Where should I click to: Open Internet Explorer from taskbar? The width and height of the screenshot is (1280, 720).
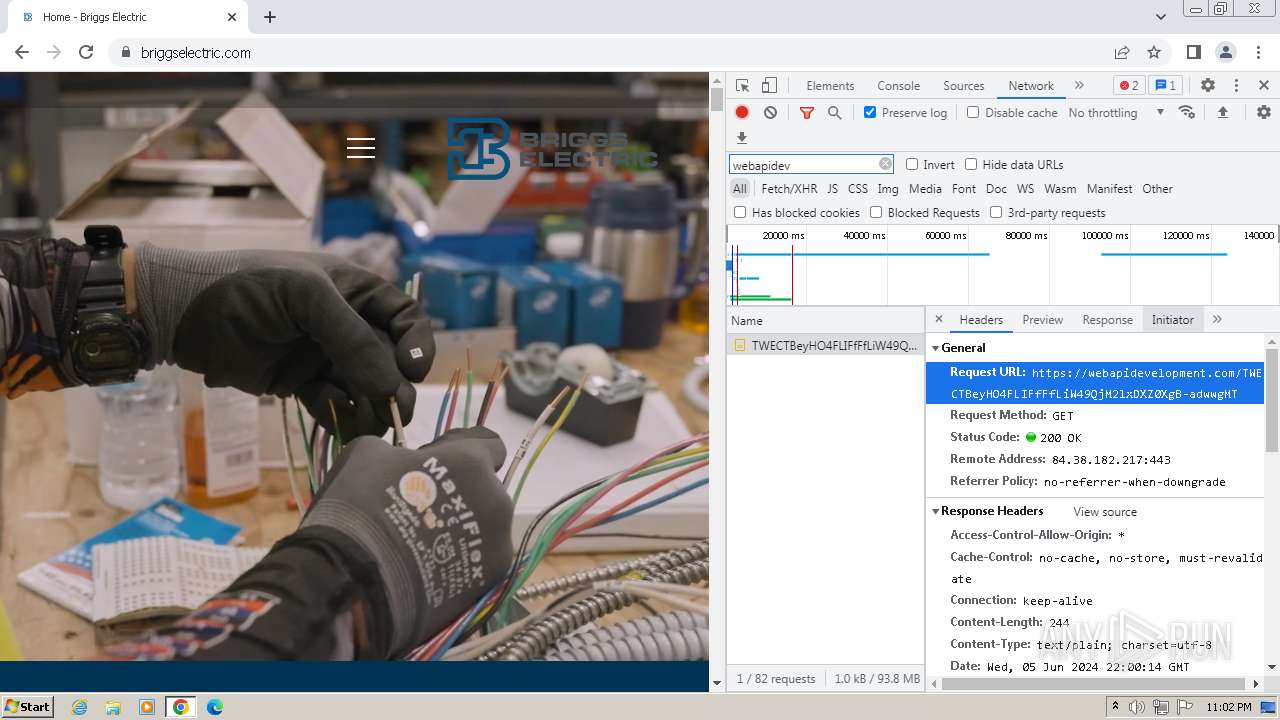(80, 707)
